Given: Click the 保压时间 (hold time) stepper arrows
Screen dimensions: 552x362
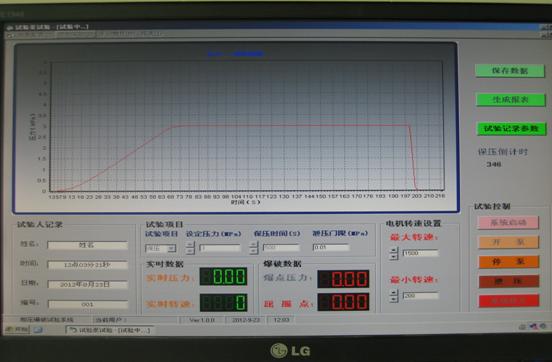Looking at the screenshot, I should [253, 248].
